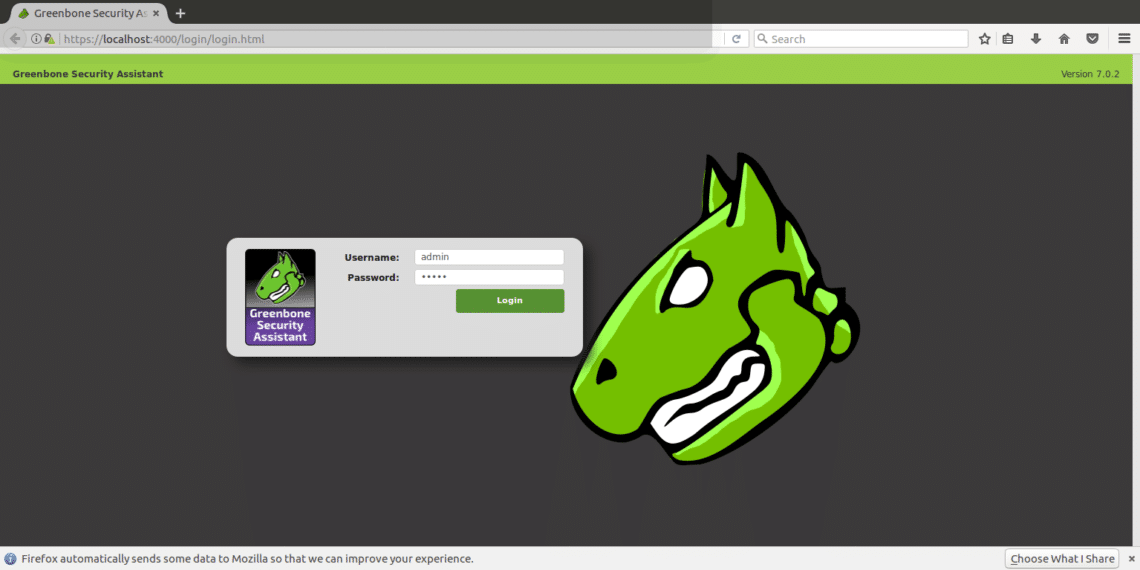
Task: Click the Username field containing admin
Action: tap(489, 257)
